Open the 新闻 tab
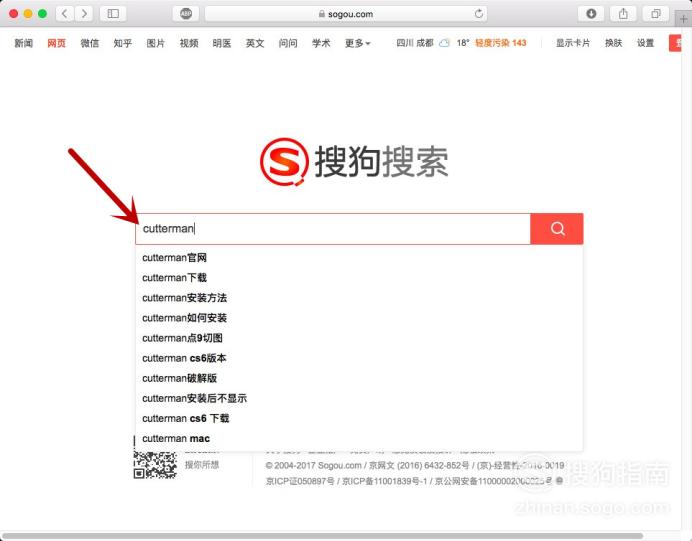 point(23,43)
